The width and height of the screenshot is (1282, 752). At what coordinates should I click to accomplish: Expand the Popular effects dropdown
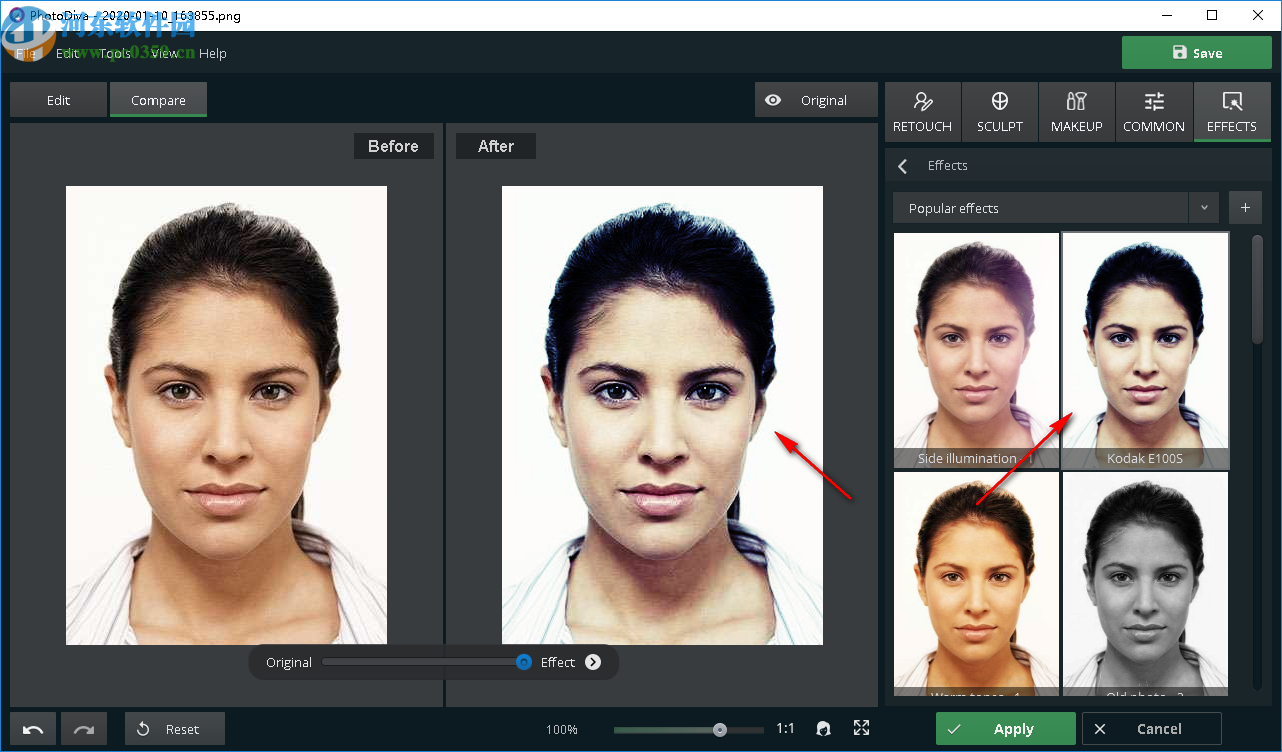pyautogui.click(x=1204, y=208)
